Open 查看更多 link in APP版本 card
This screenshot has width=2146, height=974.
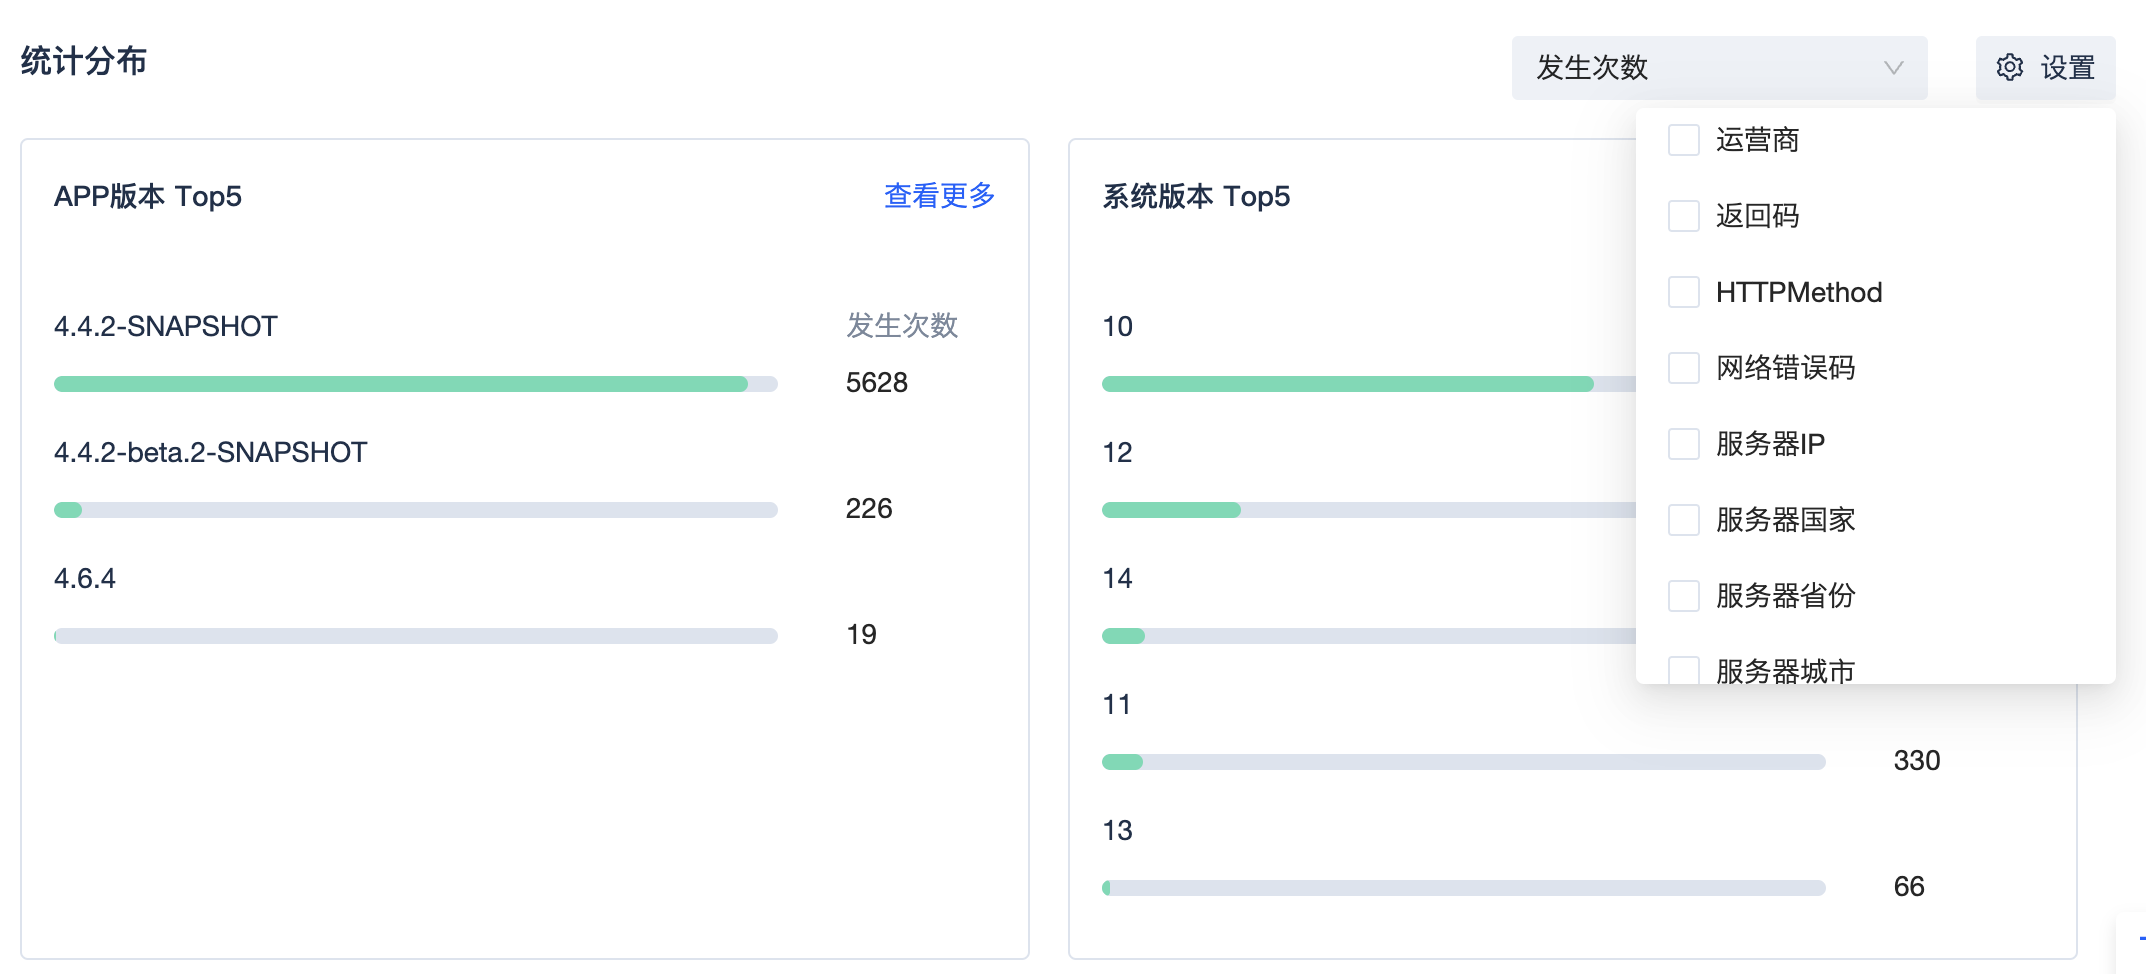(x=939, y=196)
